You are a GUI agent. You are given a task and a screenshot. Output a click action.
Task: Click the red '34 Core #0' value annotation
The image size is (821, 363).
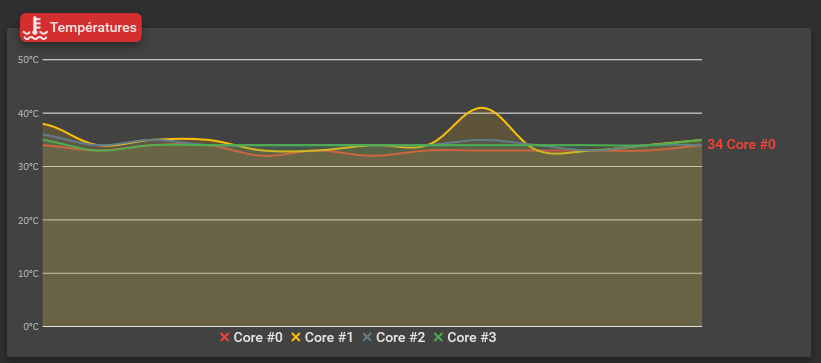[741, 145]
